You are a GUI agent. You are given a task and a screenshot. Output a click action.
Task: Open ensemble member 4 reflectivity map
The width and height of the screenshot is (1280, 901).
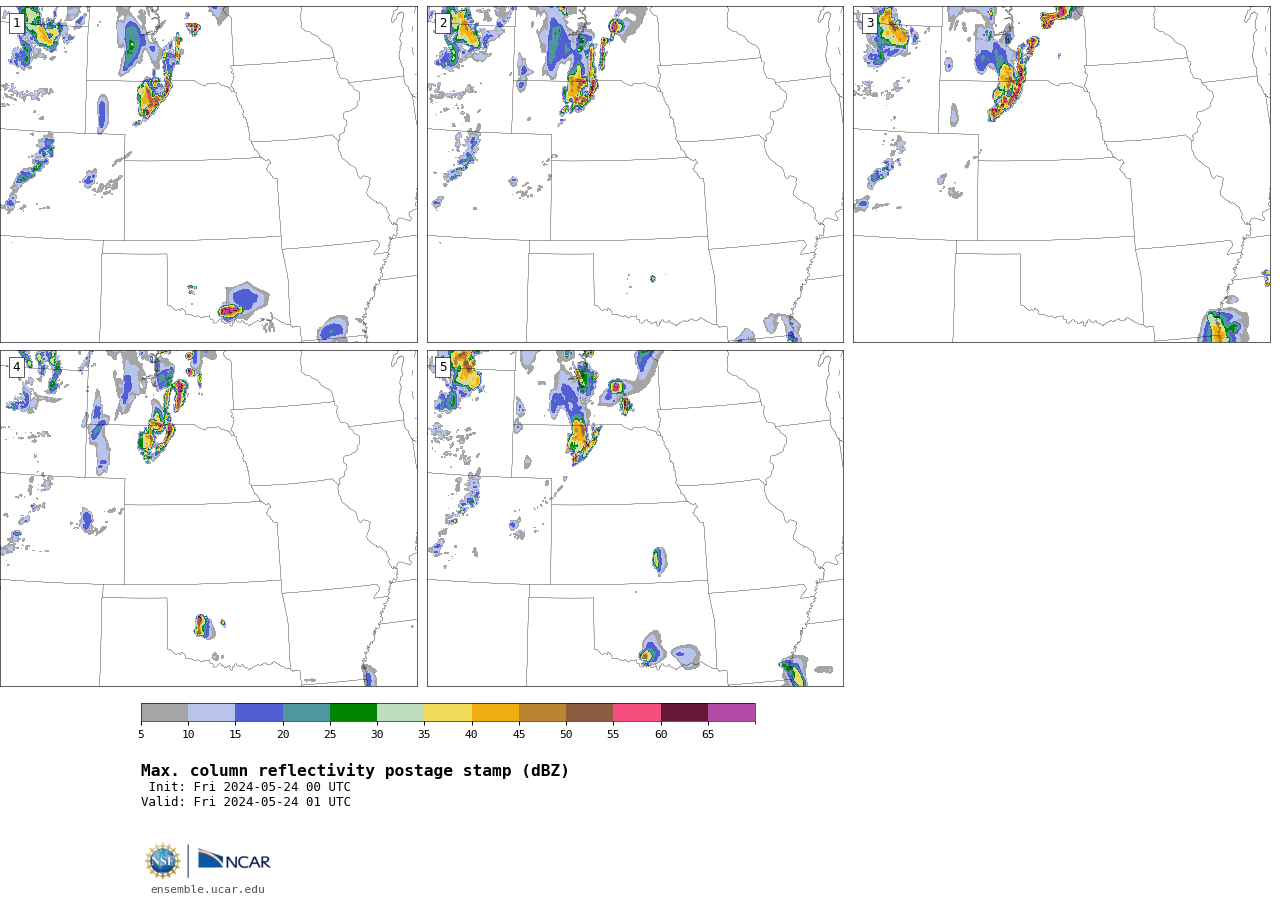coord(208,518)
